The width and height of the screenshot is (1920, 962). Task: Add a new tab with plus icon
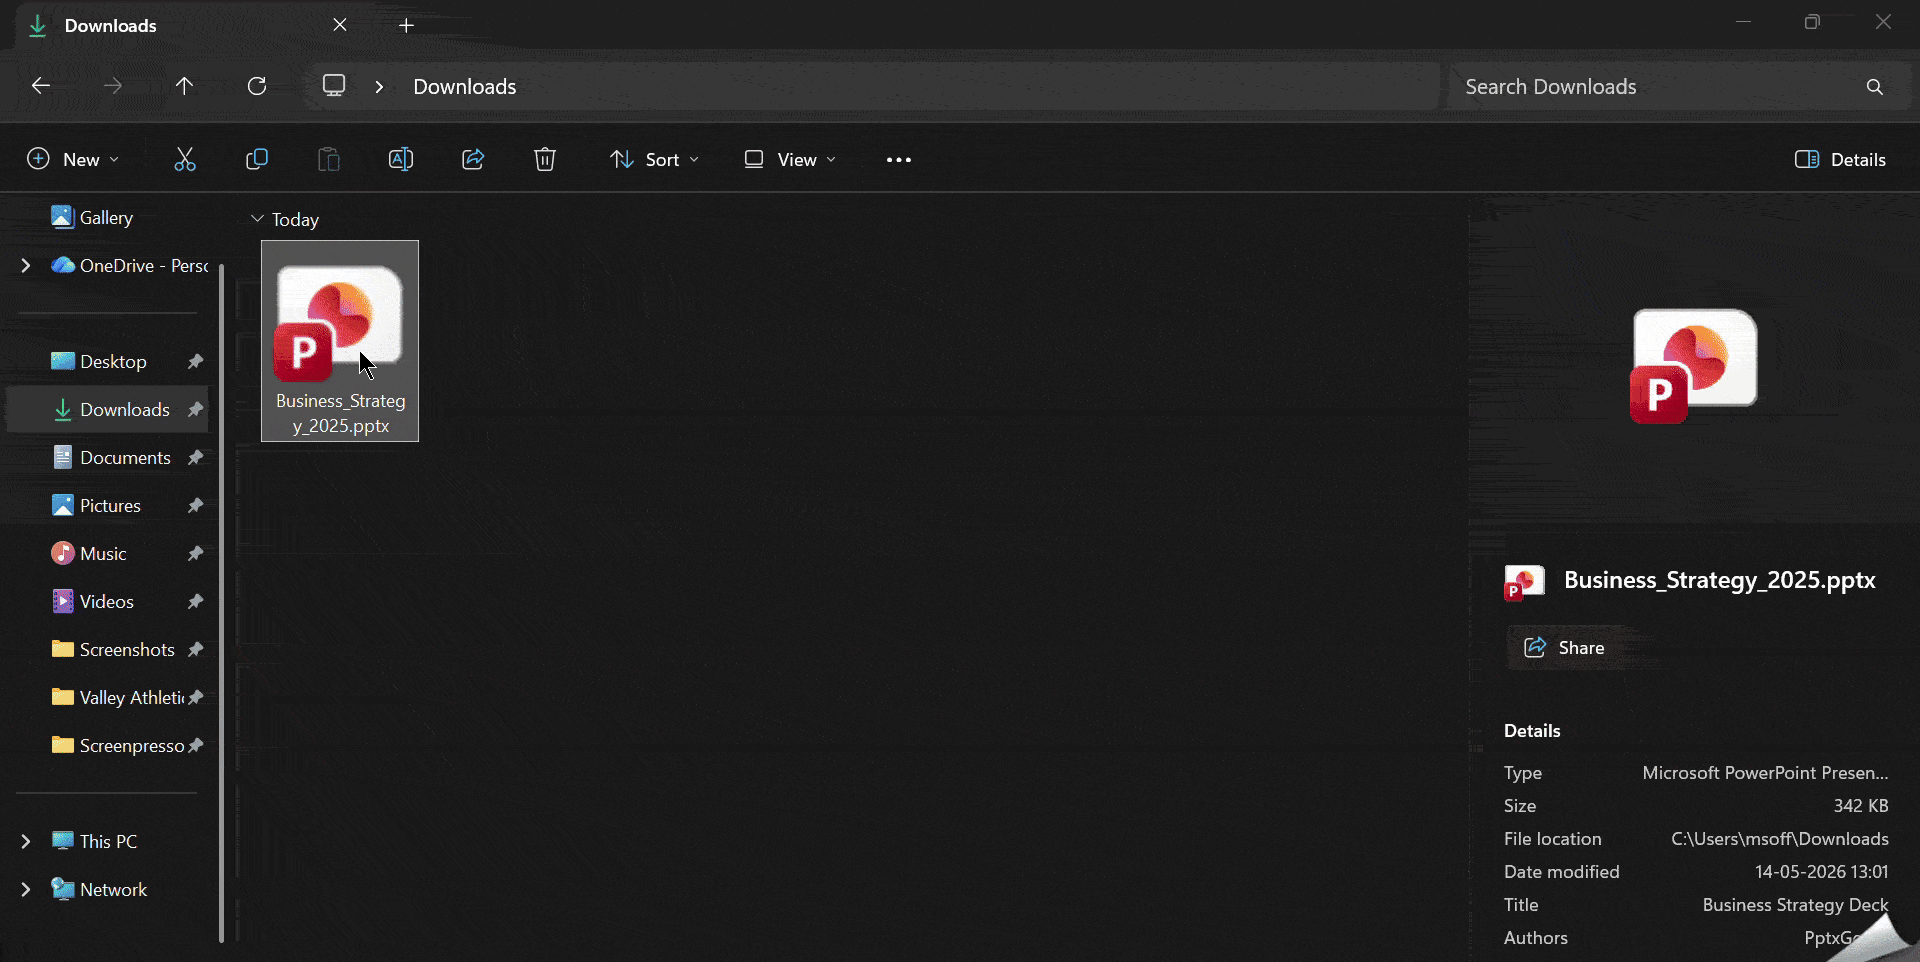pos(406,26)
